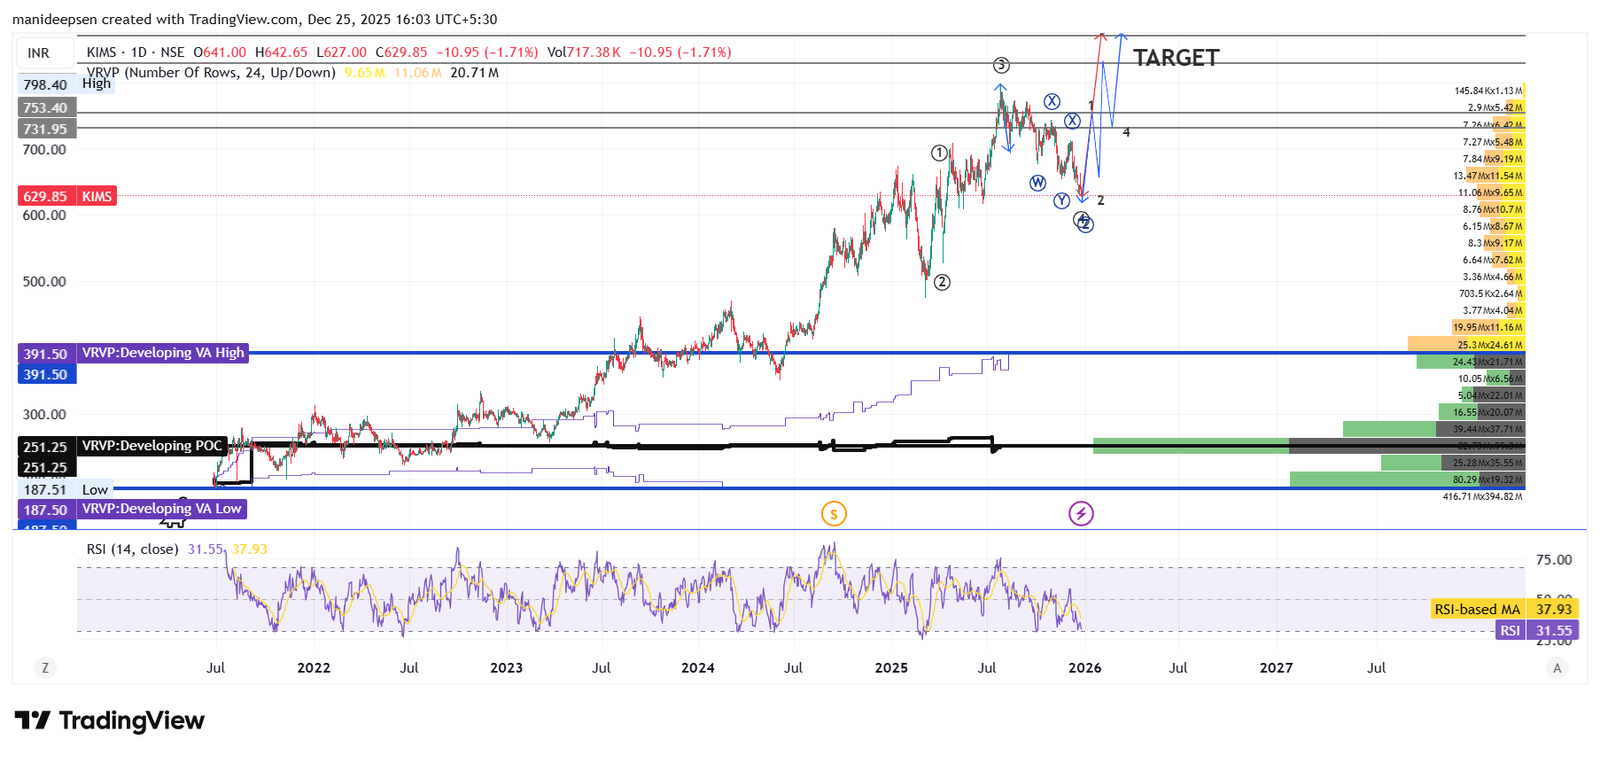Click the purple lightning event marker icon
This screenshot has height=757, width=1600.
click(1081, 514)
